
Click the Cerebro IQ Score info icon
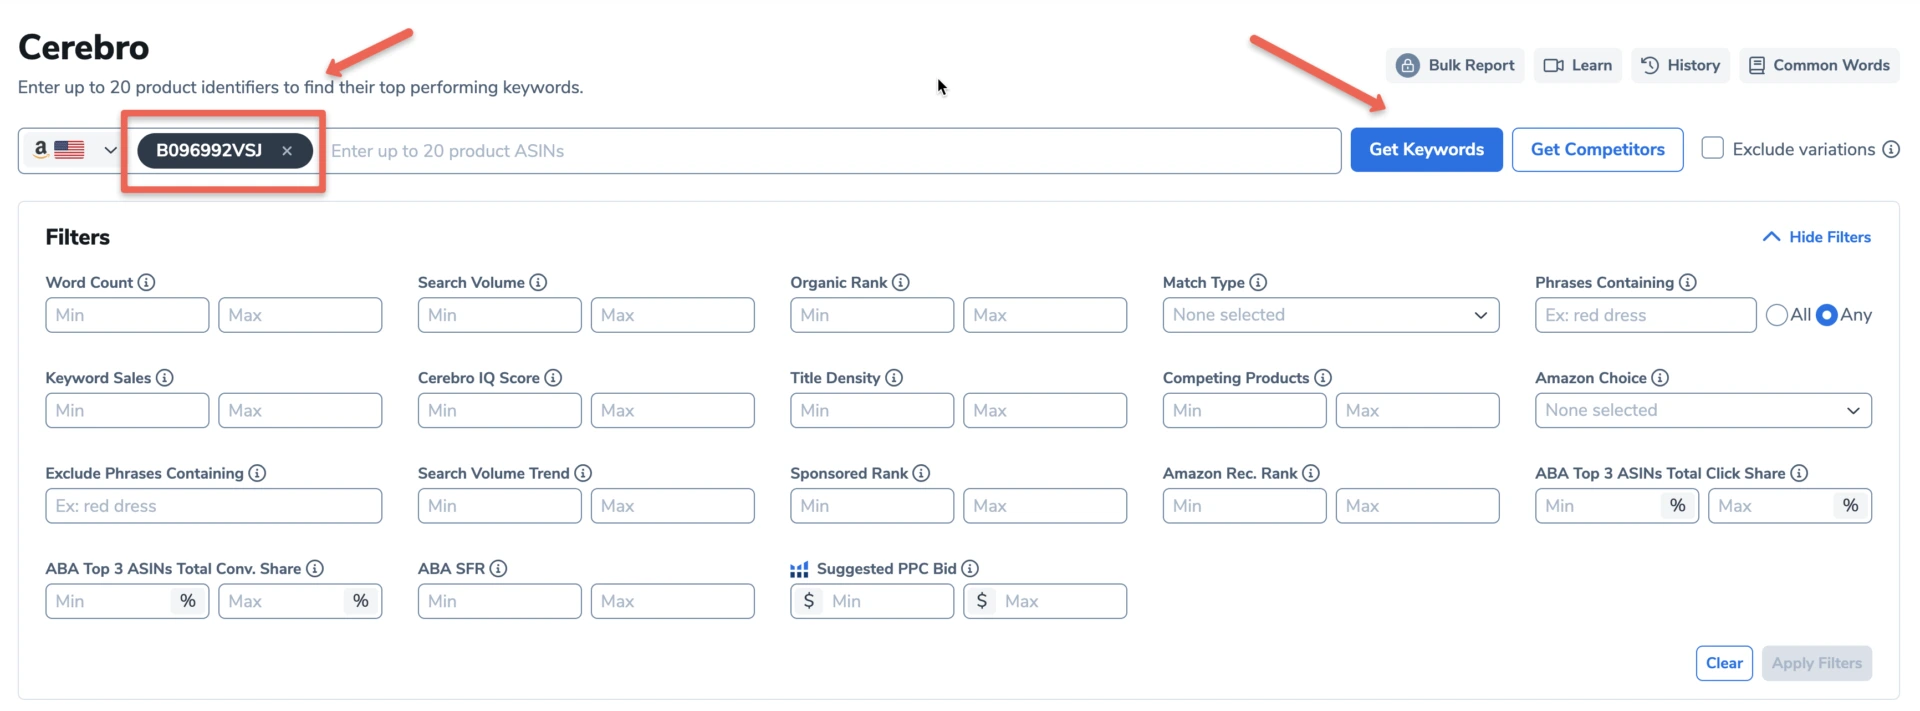551,378
